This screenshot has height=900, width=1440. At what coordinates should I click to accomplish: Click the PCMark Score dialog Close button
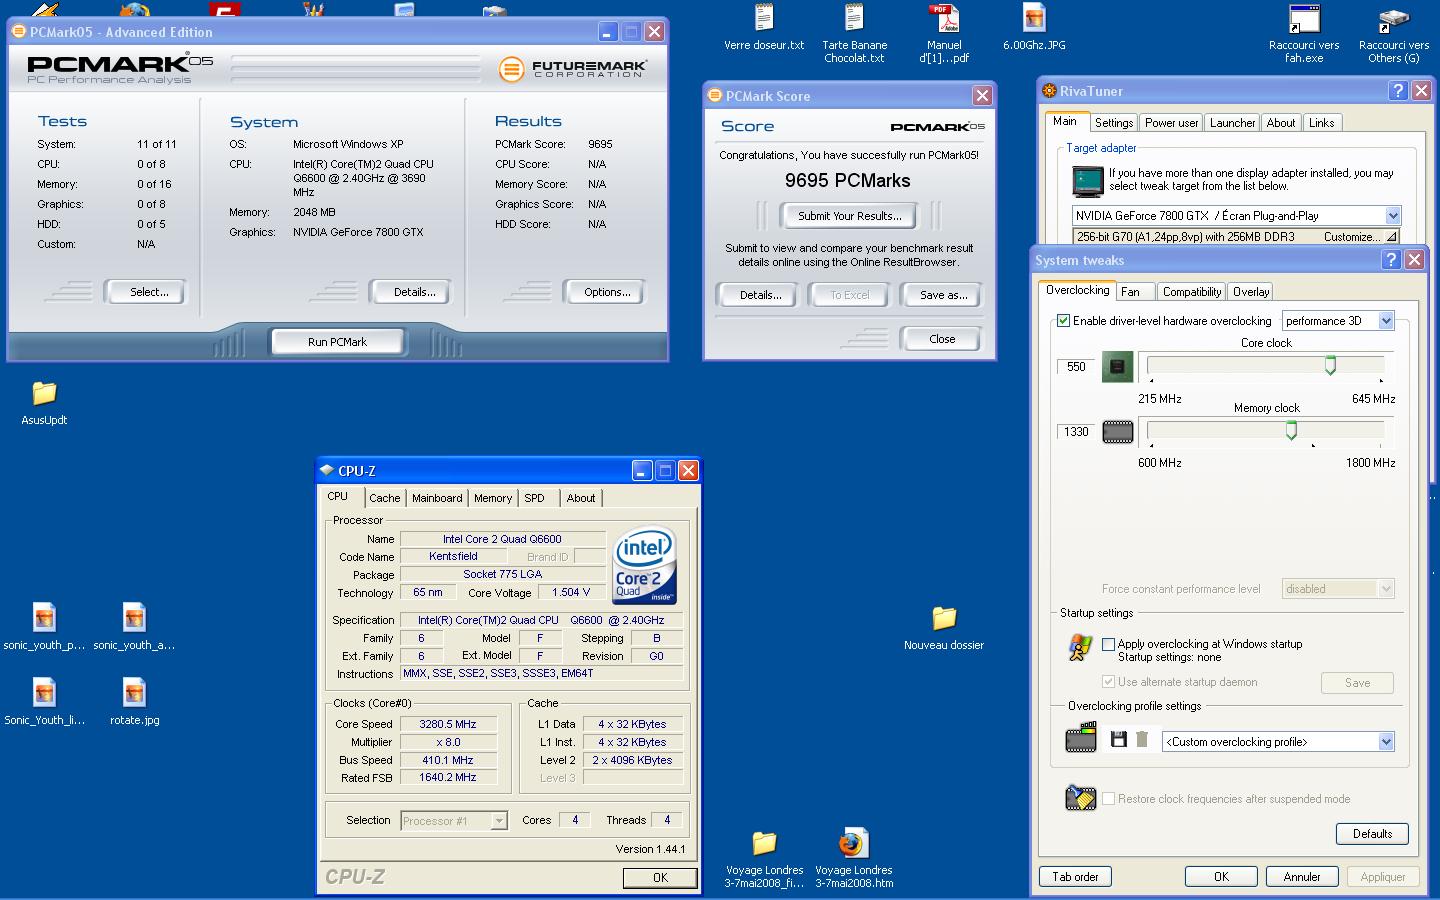[x=942, y=339]
